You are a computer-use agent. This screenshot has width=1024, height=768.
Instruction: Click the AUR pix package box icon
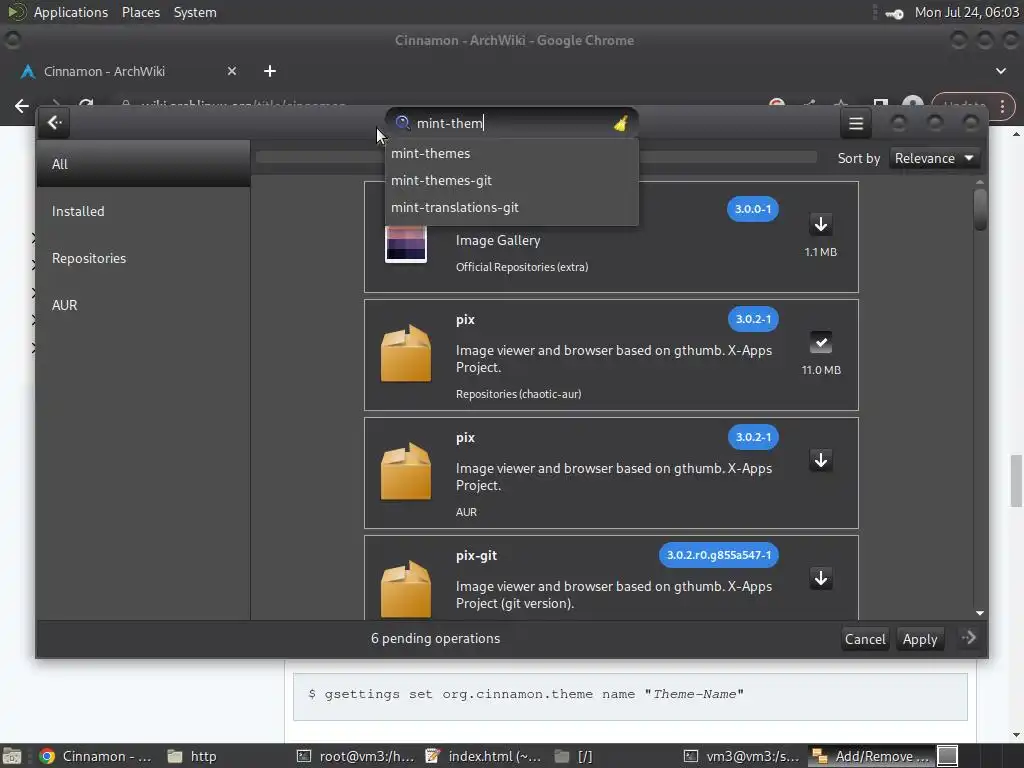(x=406, y=472)
